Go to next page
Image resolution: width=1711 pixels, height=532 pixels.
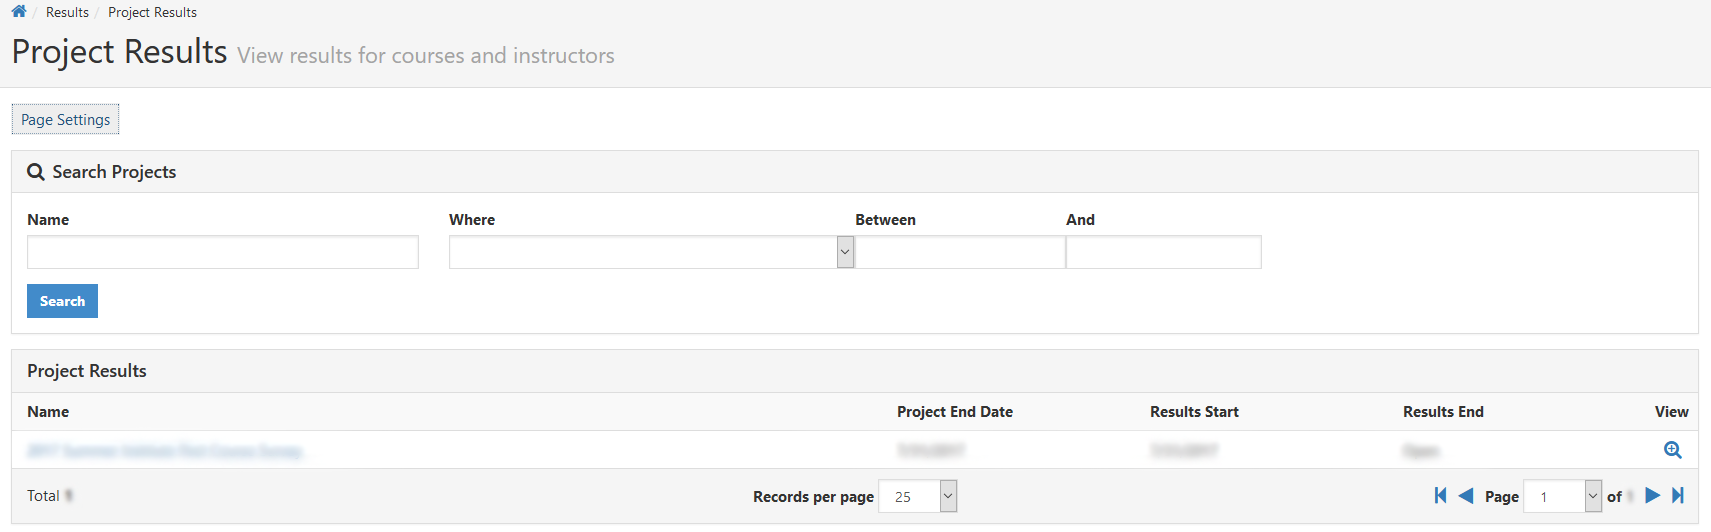pyautogui.click(x=1653, y=495)
